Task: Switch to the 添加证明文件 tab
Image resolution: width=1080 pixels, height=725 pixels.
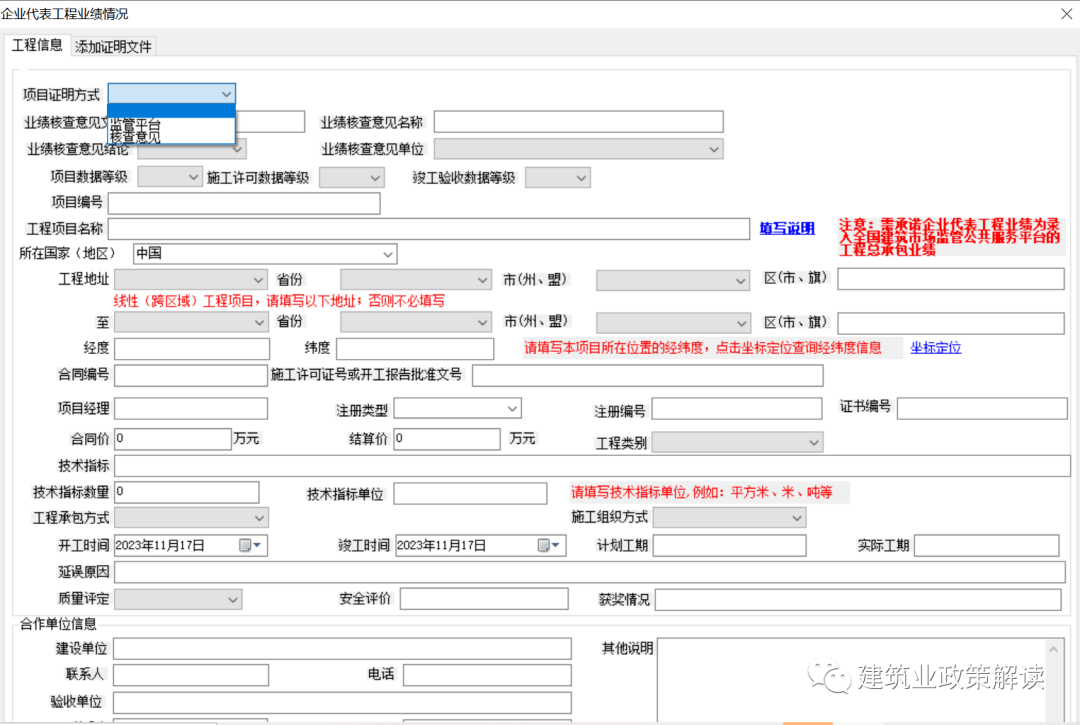Action: pos(112,45)
